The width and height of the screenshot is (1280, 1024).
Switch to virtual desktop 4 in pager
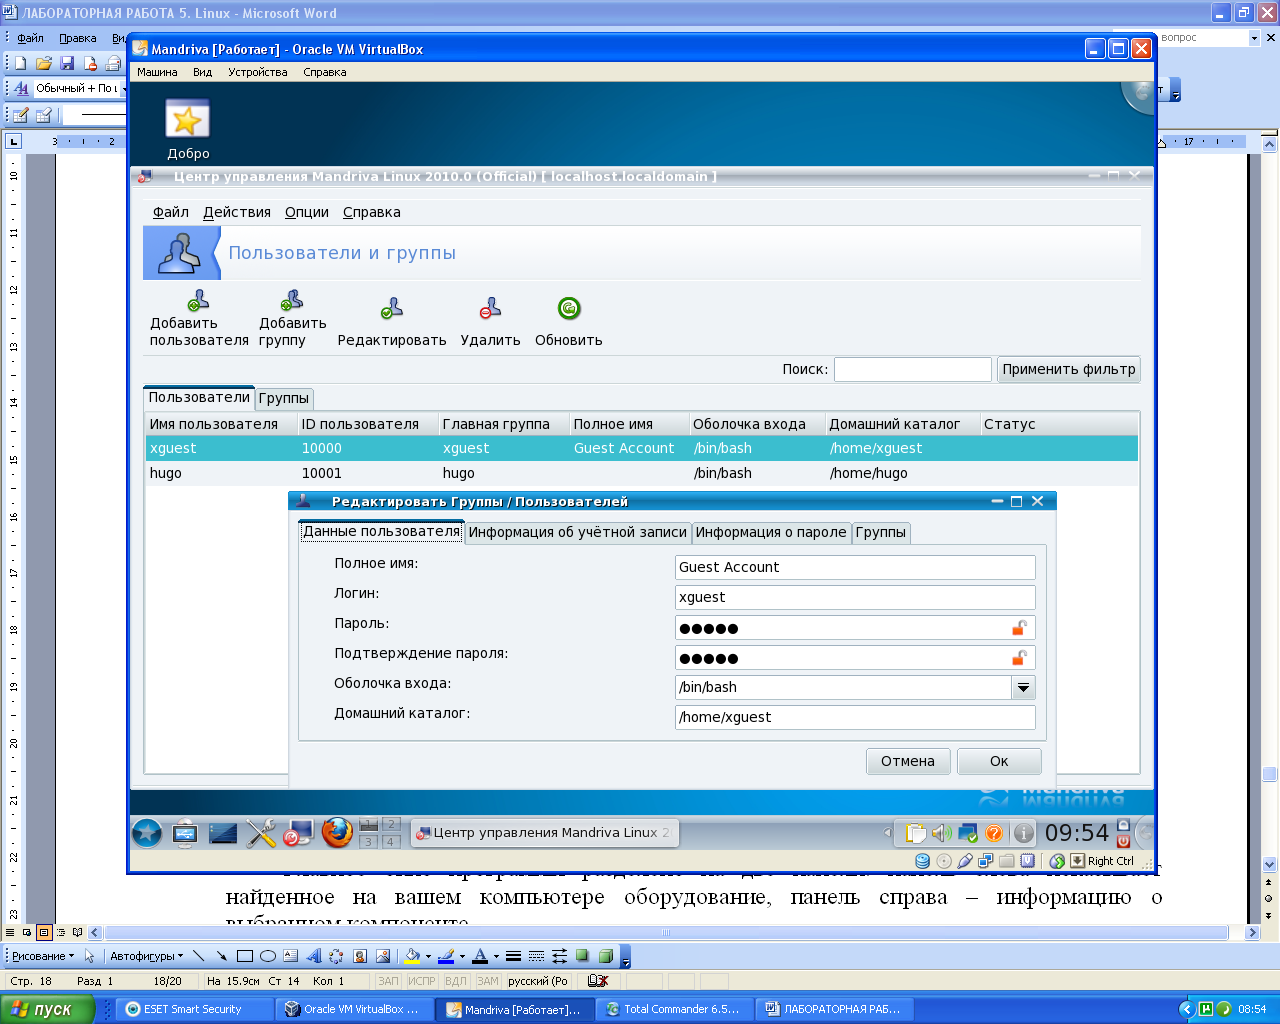391,842
